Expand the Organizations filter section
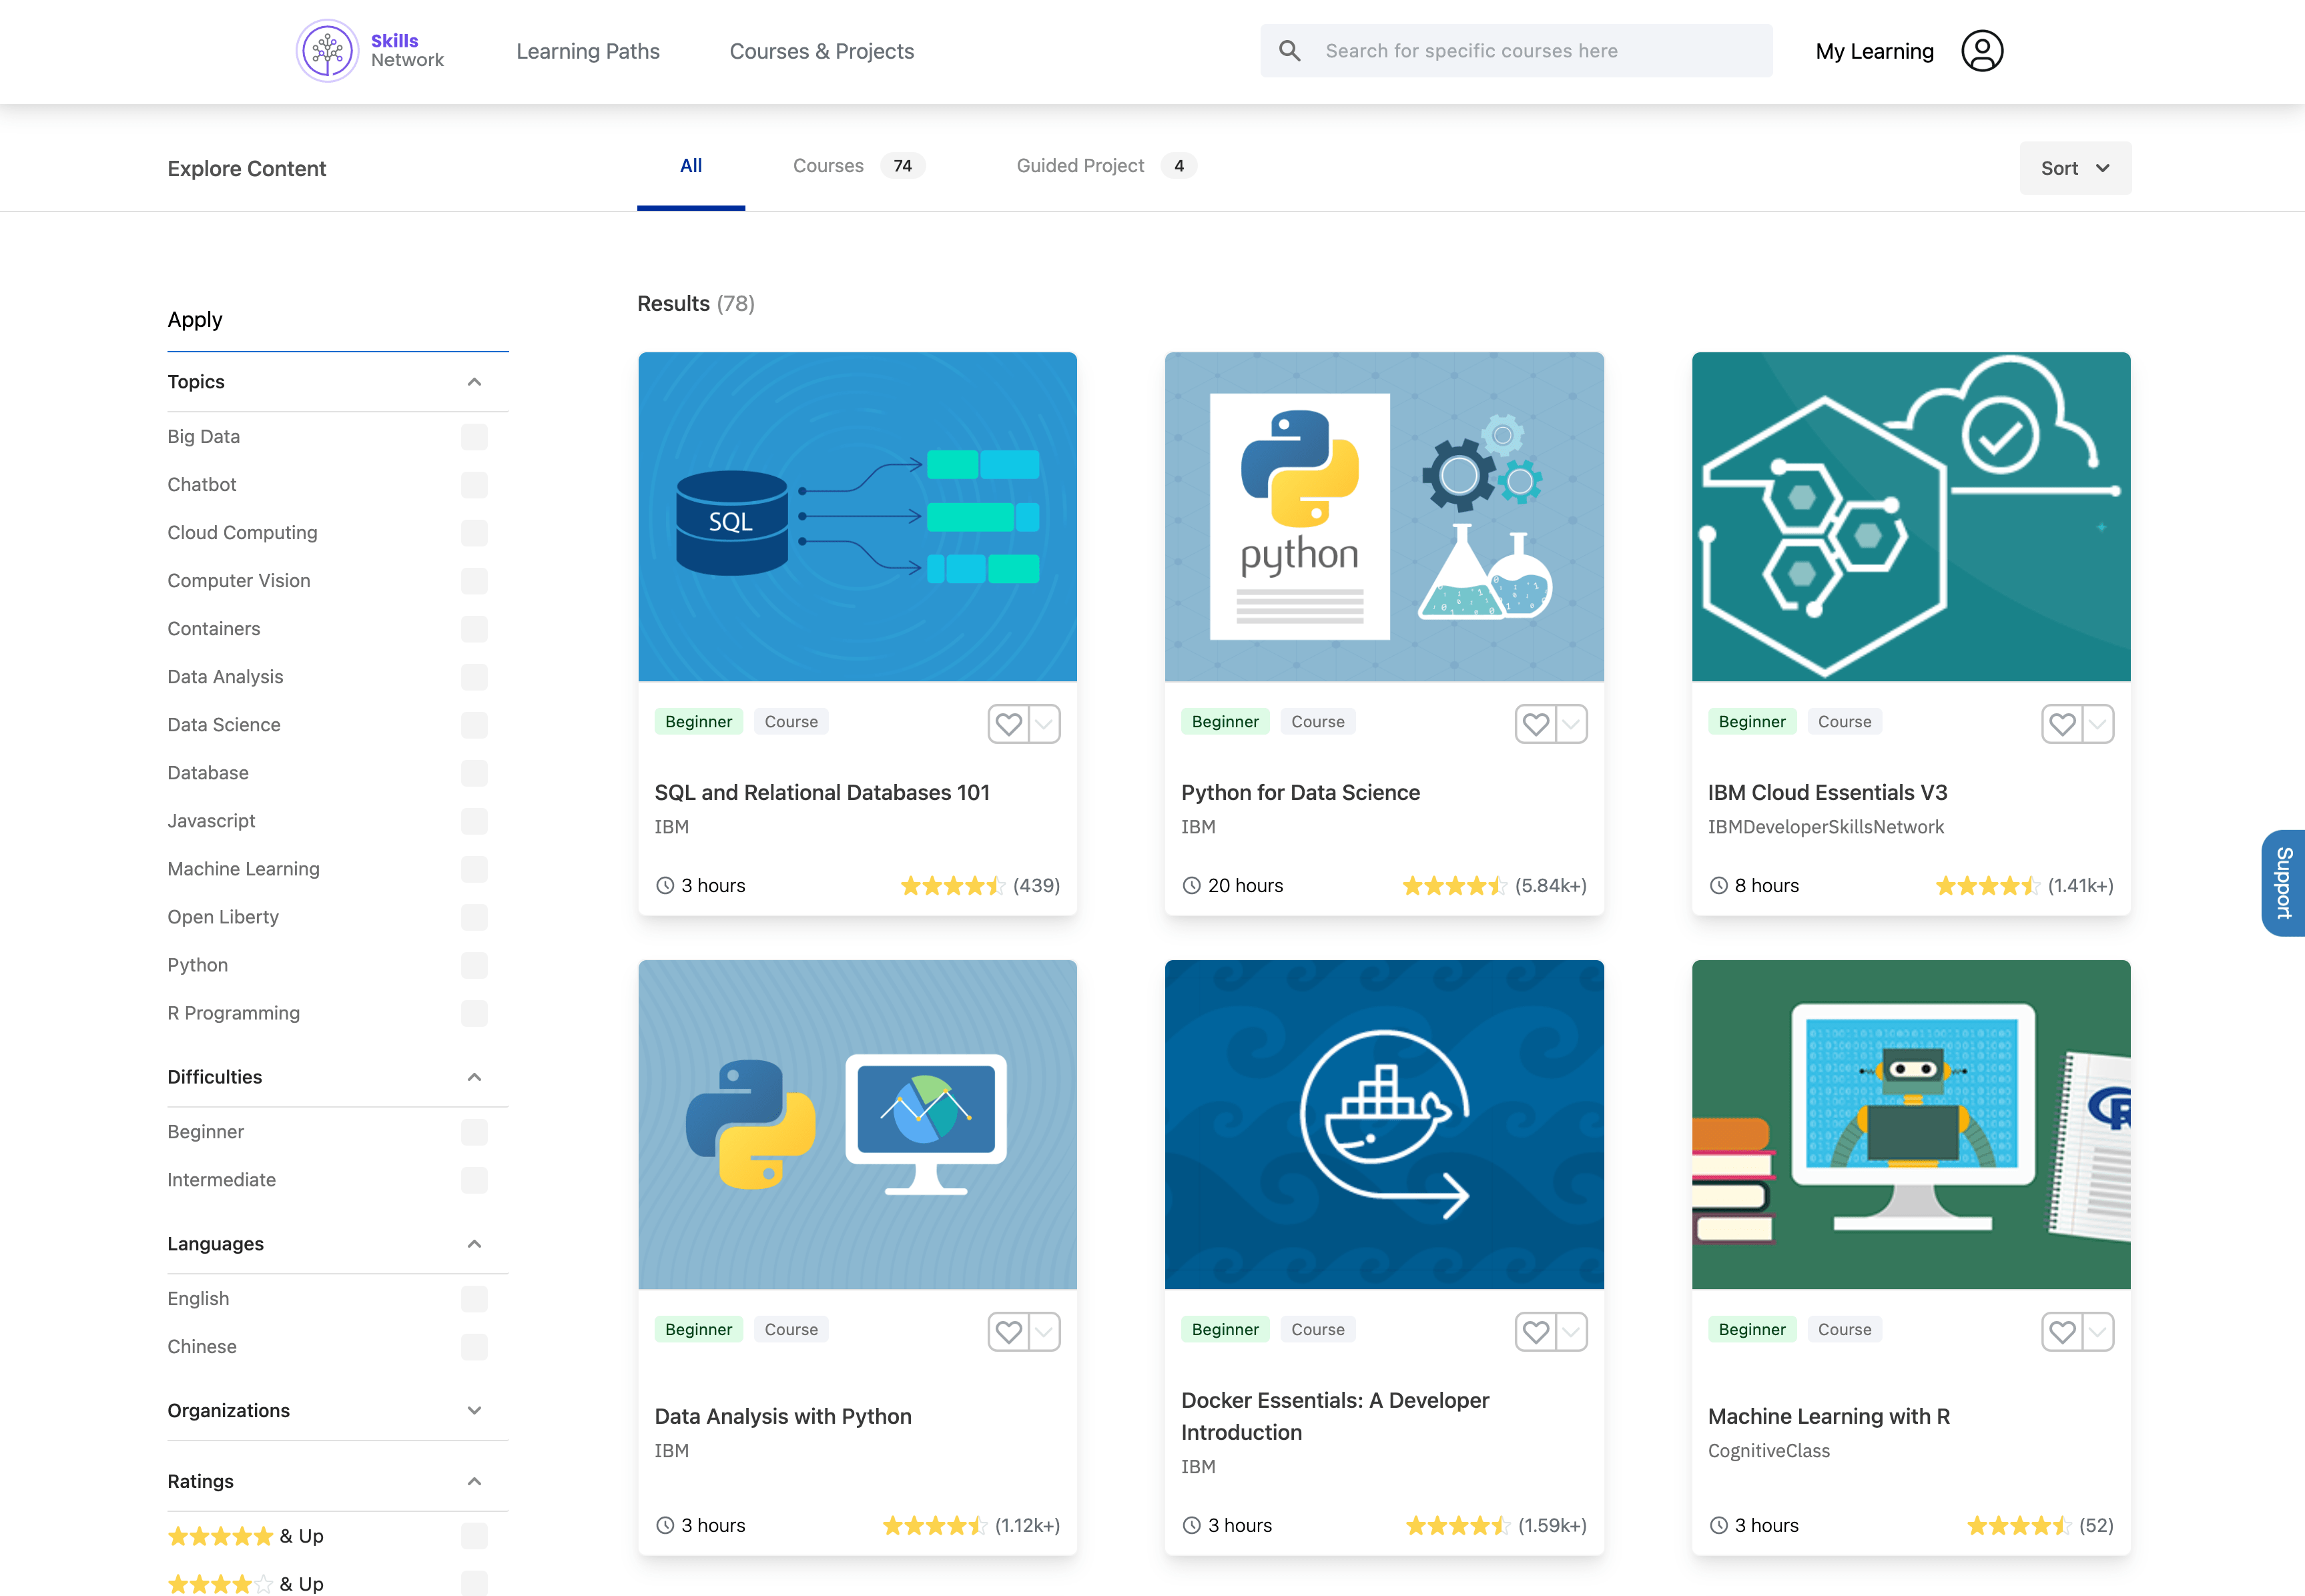 [474, 1410]
